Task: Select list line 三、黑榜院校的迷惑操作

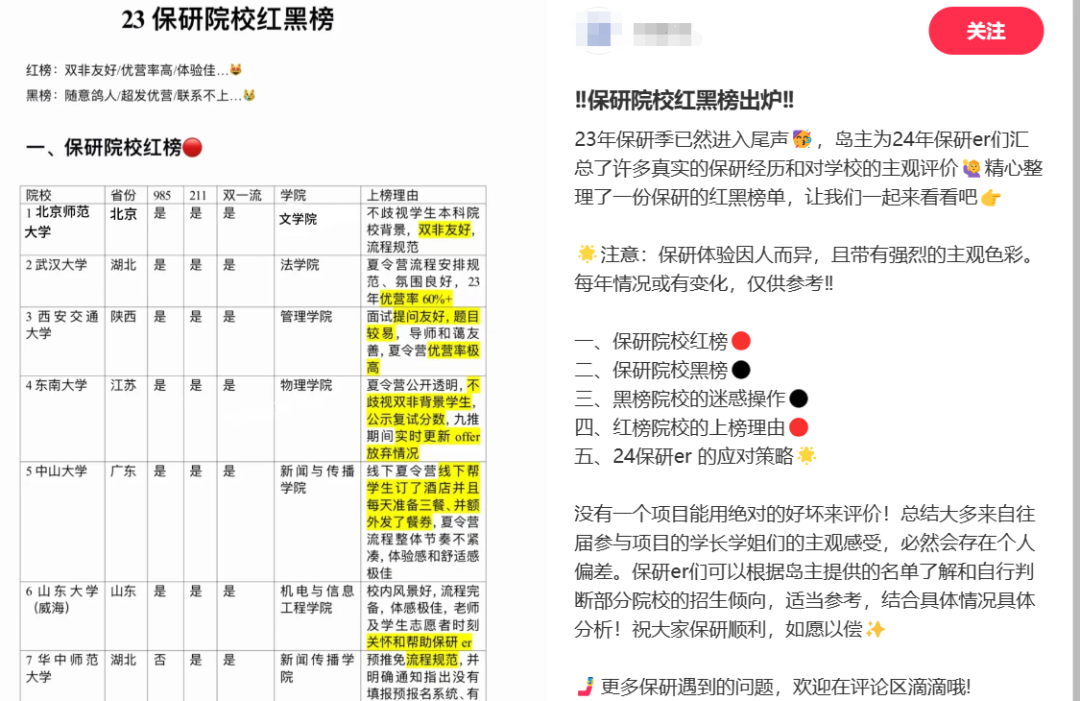Action: pos(691,399)
